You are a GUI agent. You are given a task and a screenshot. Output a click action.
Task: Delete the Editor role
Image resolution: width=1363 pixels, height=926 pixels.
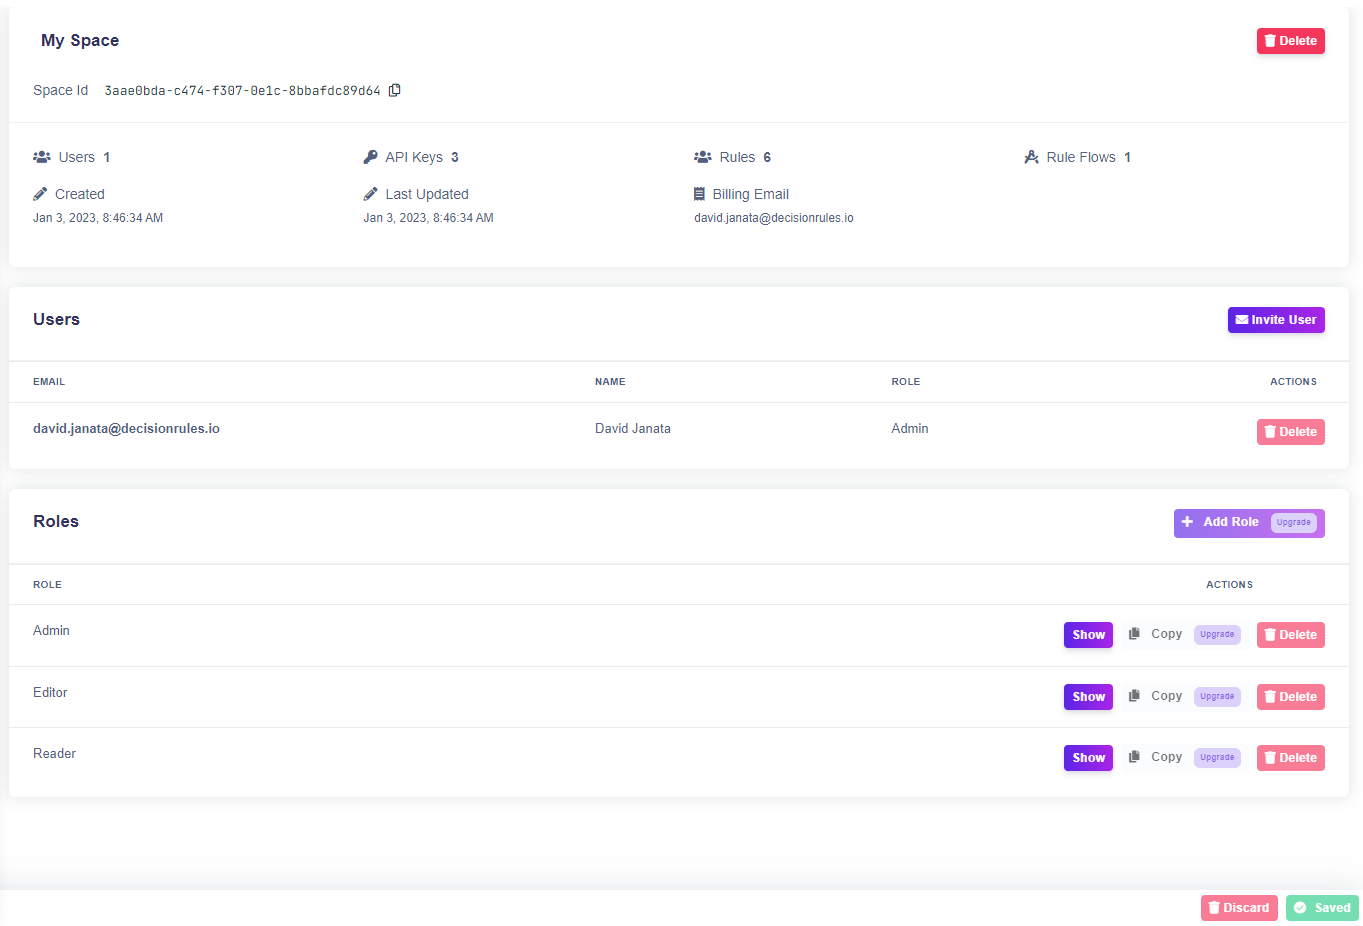click(1290, 697)
